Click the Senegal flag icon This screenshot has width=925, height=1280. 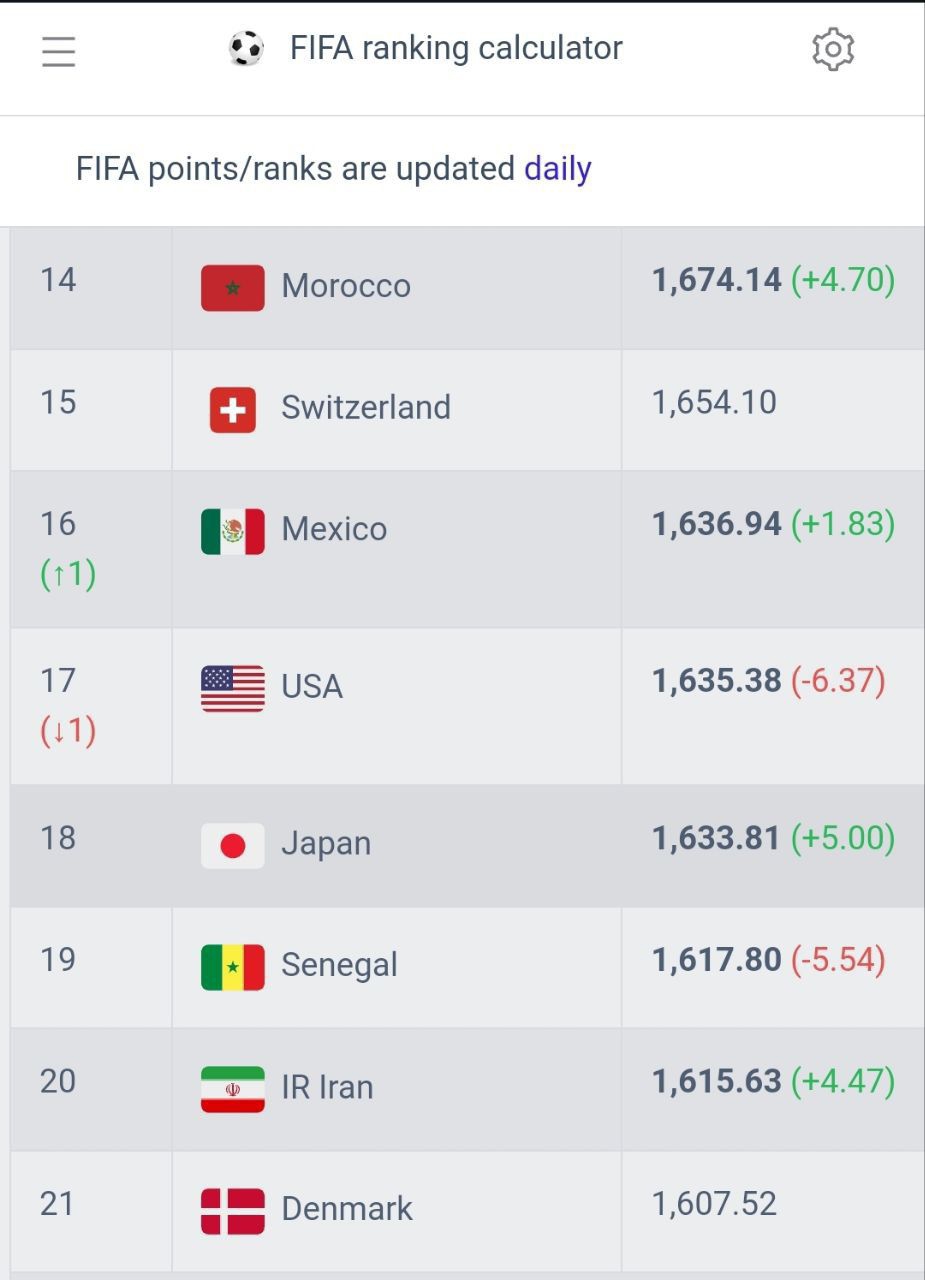tap(232, 968)
